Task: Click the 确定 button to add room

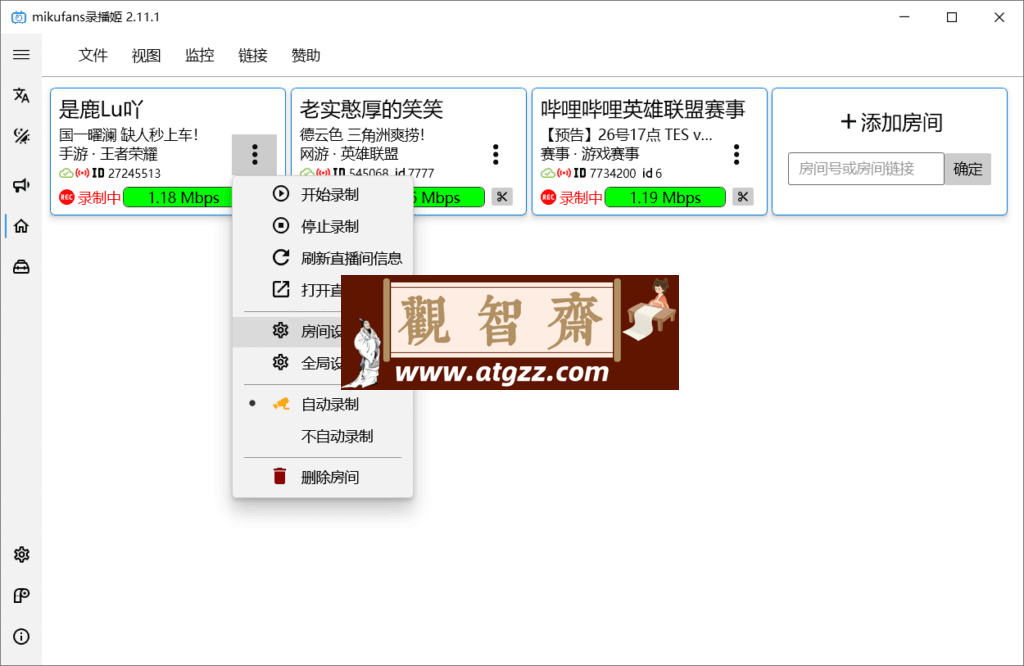Action: 967,169
